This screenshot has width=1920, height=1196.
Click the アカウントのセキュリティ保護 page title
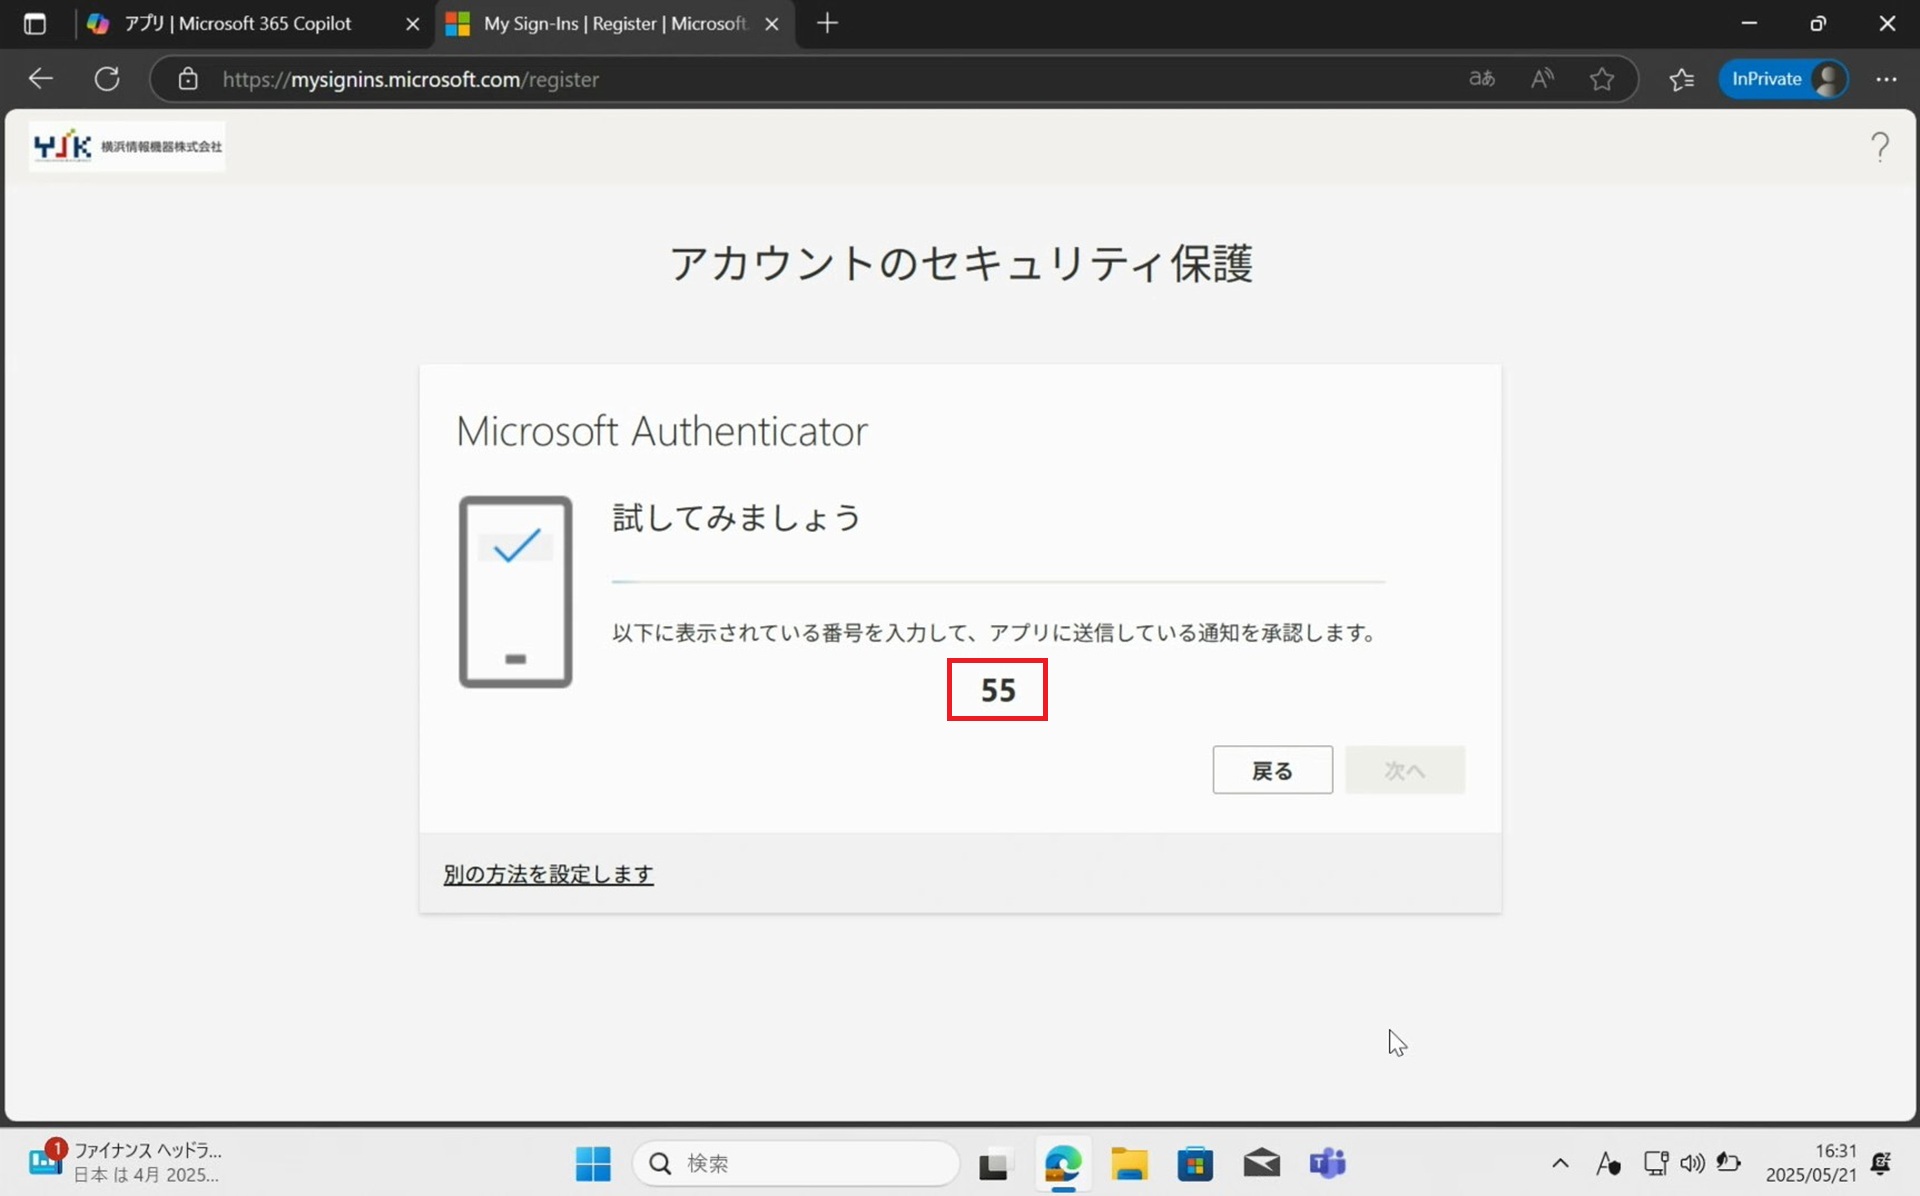tap(961, 264)
